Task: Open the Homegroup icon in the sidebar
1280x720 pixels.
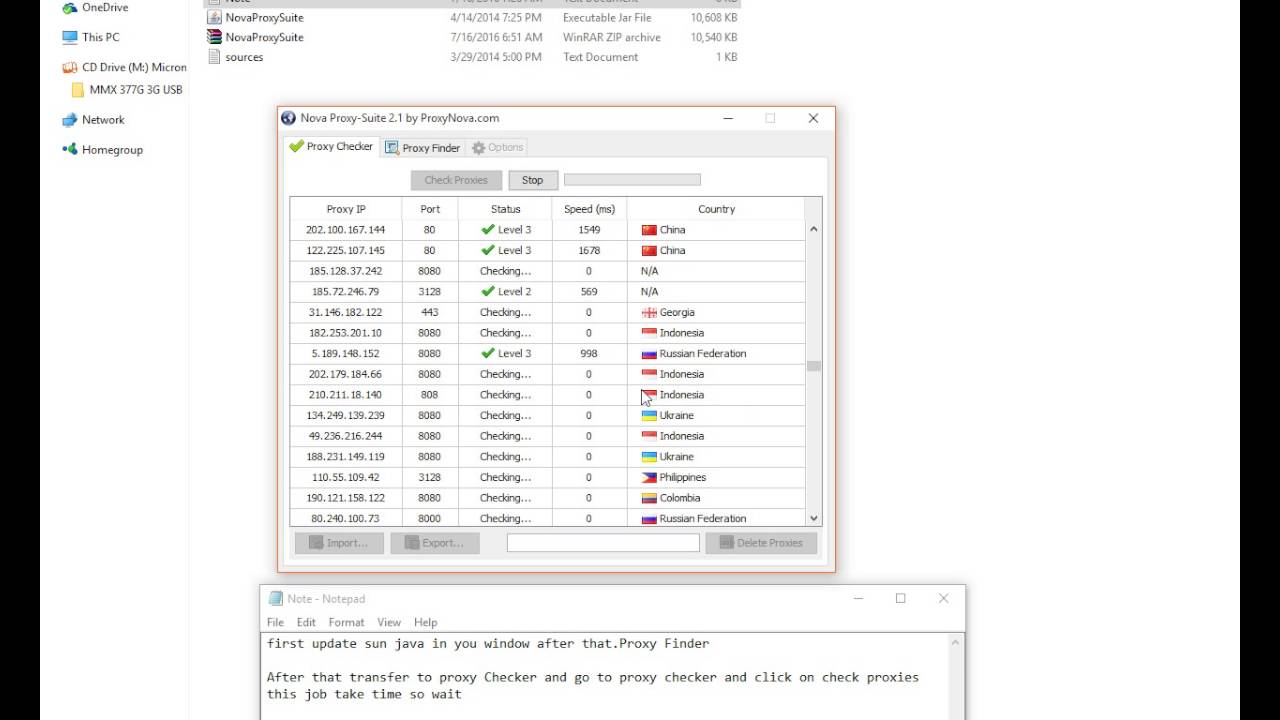Action: click(69, 149)
